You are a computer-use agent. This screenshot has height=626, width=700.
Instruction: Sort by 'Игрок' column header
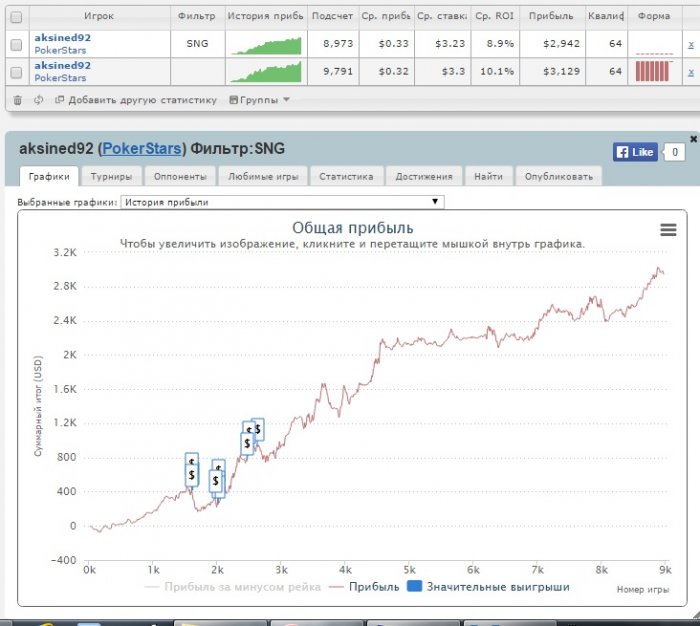click(x=99, y=17)
